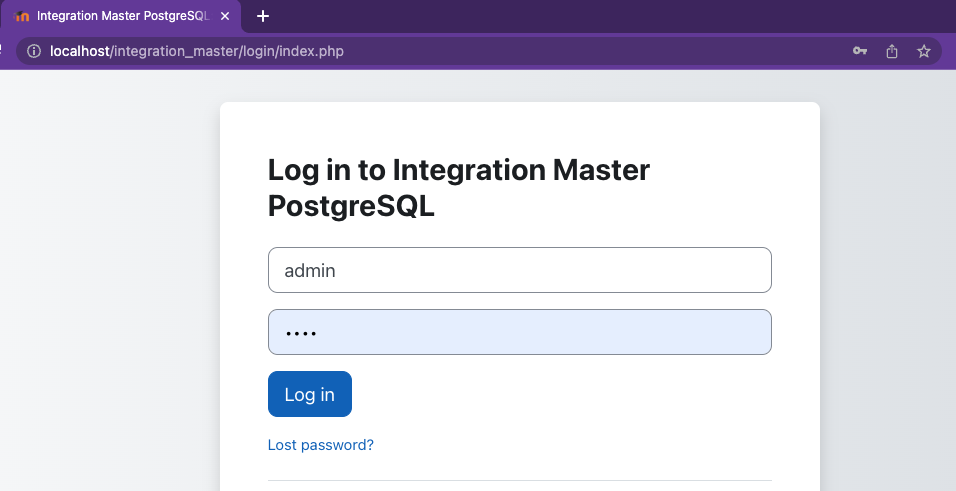Click the Moodle favicon in the browser tab
Image resolution: width=956 pixels, height=491 pixels.
(x=21, y=16)
